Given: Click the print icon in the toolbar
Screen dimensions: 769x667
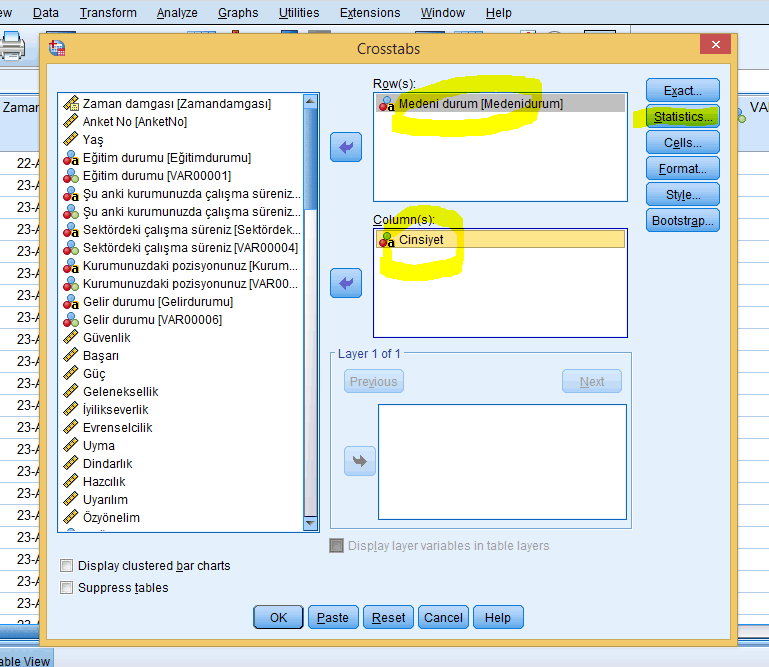Looking at the screenshot, I should click(12, 45).
